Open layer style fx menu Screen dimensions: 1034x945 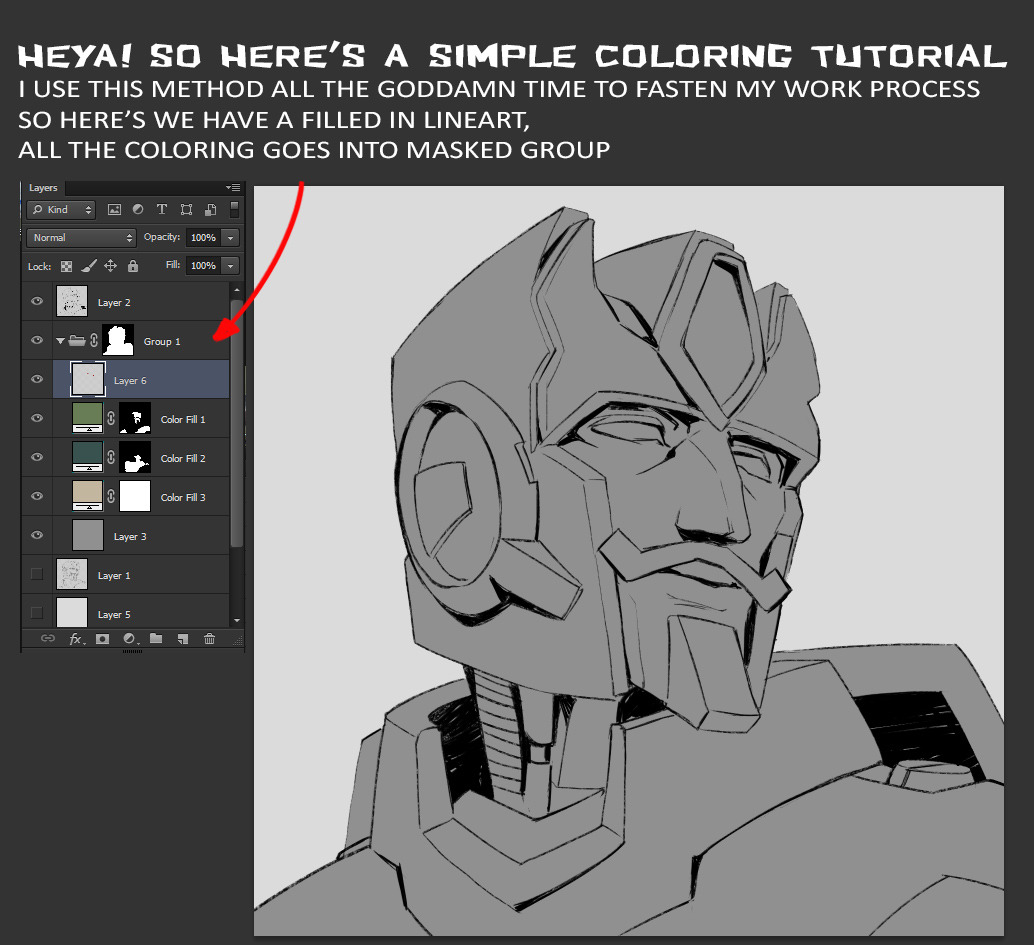[77, 638]
